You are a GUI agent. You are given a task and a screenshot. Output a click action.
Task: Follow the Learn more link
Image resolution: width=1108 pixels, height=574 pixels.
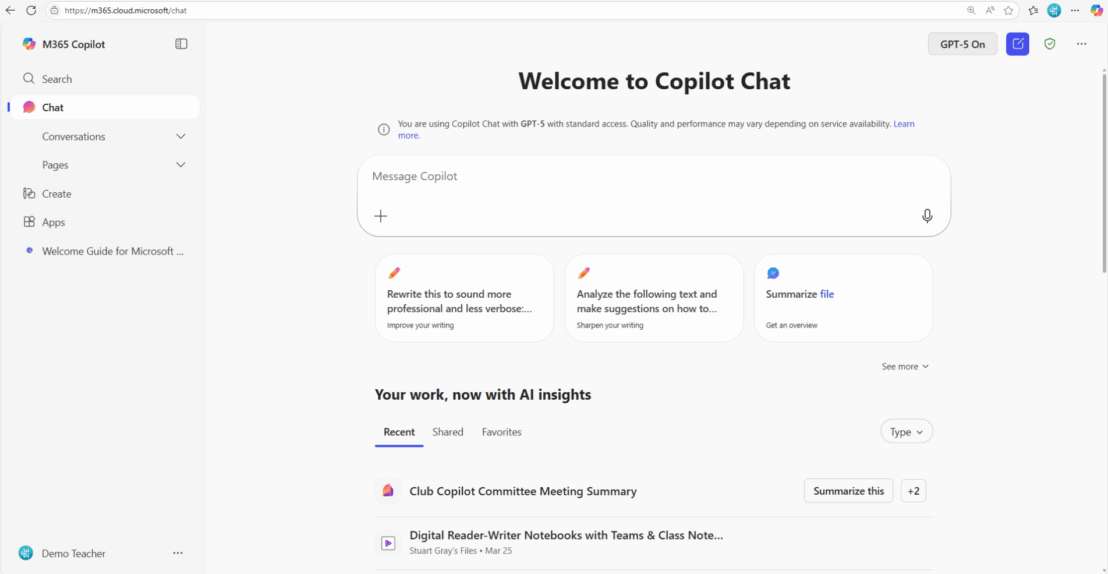903,124
